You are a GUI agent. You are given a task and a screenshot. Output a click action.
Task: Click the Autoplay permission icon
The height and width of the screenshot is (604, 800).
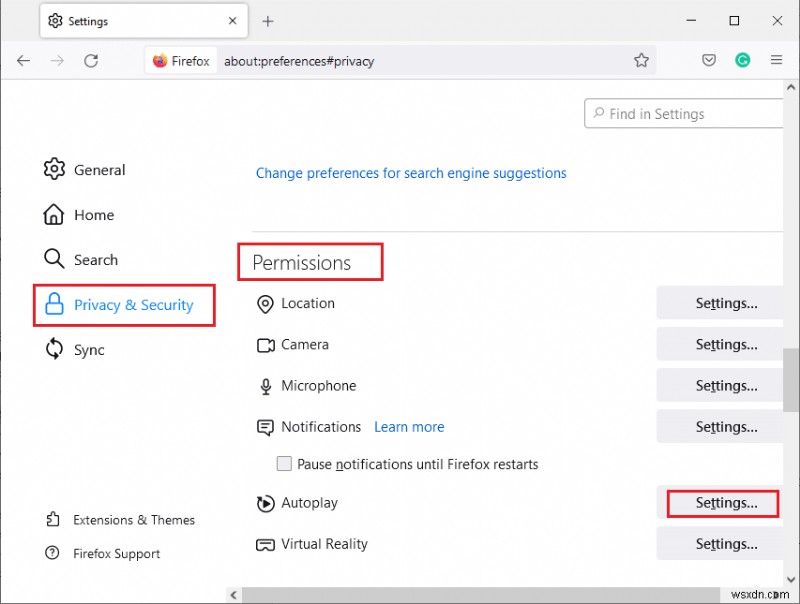(x=265, y=503)
